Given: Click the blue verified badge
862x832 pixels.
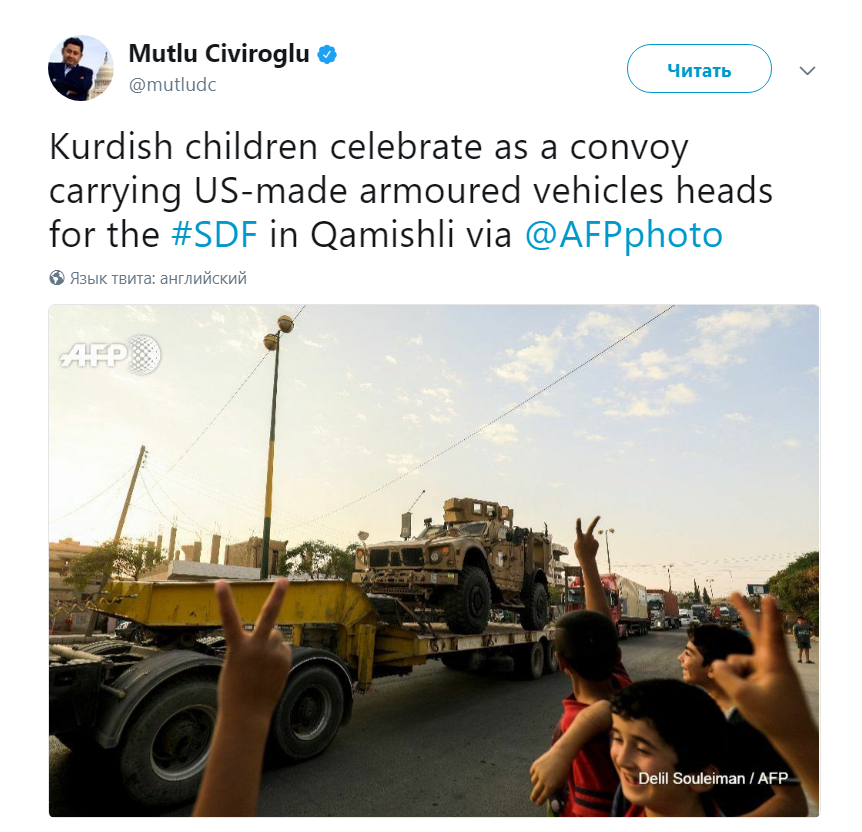Looking at the screenshot, I should pos(328,54).
